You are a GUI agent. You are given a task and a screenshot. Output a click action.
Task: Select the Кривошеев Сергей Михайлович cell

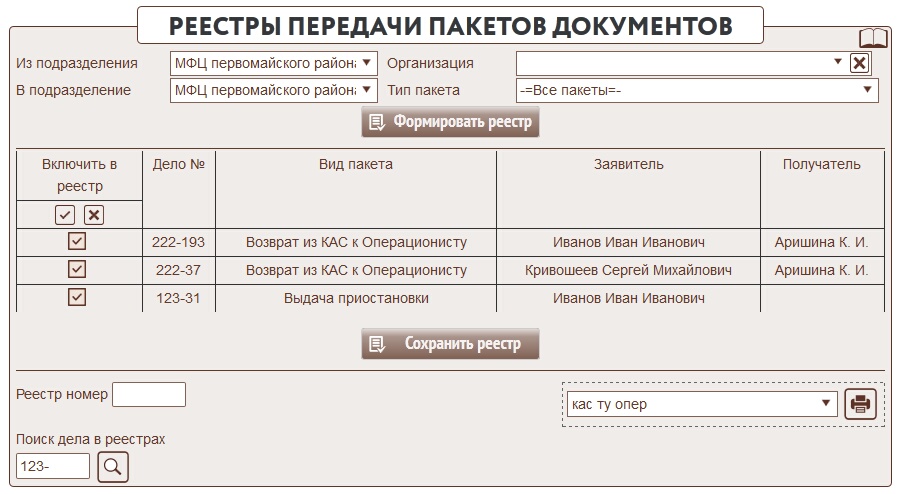628,270
